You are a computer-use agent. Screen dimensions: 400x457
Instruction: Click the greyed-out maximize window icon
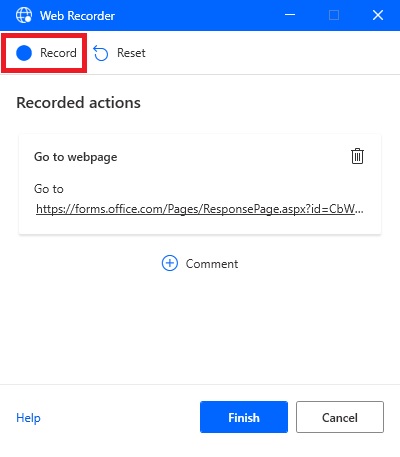point(334,15)
